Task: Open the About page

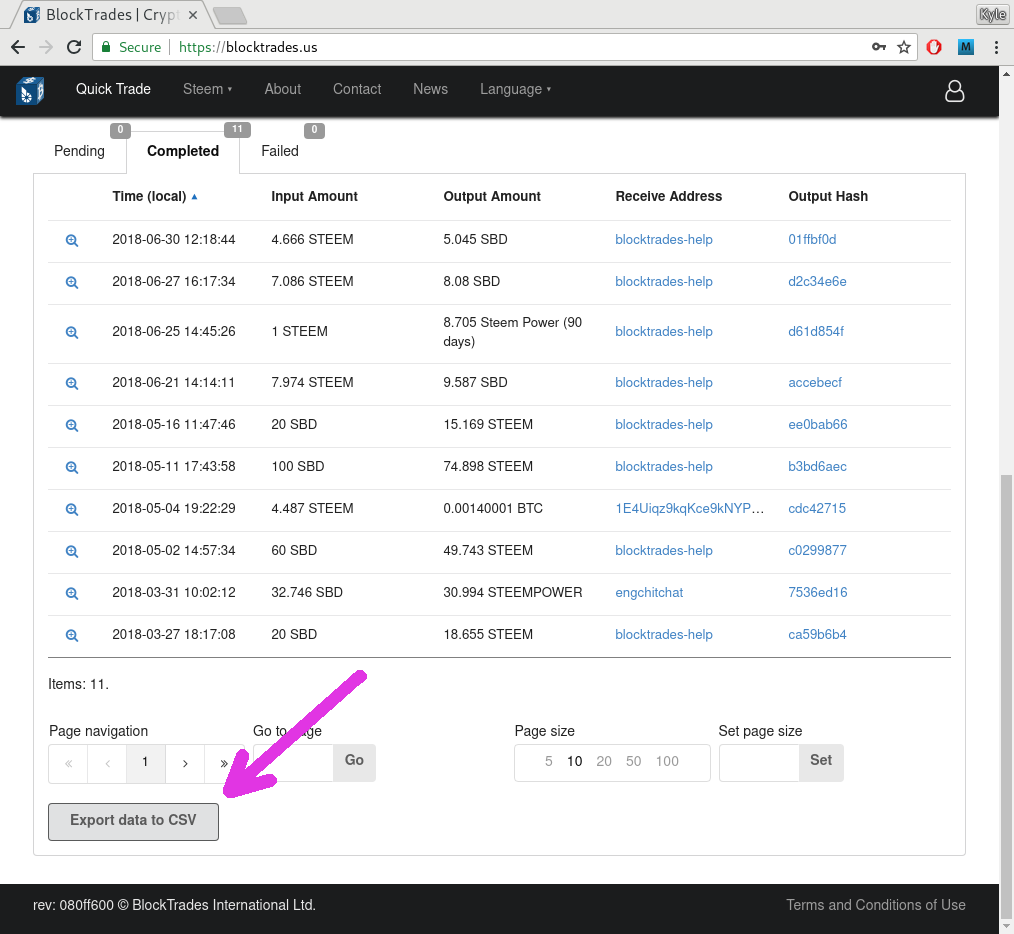Action: 283,89
